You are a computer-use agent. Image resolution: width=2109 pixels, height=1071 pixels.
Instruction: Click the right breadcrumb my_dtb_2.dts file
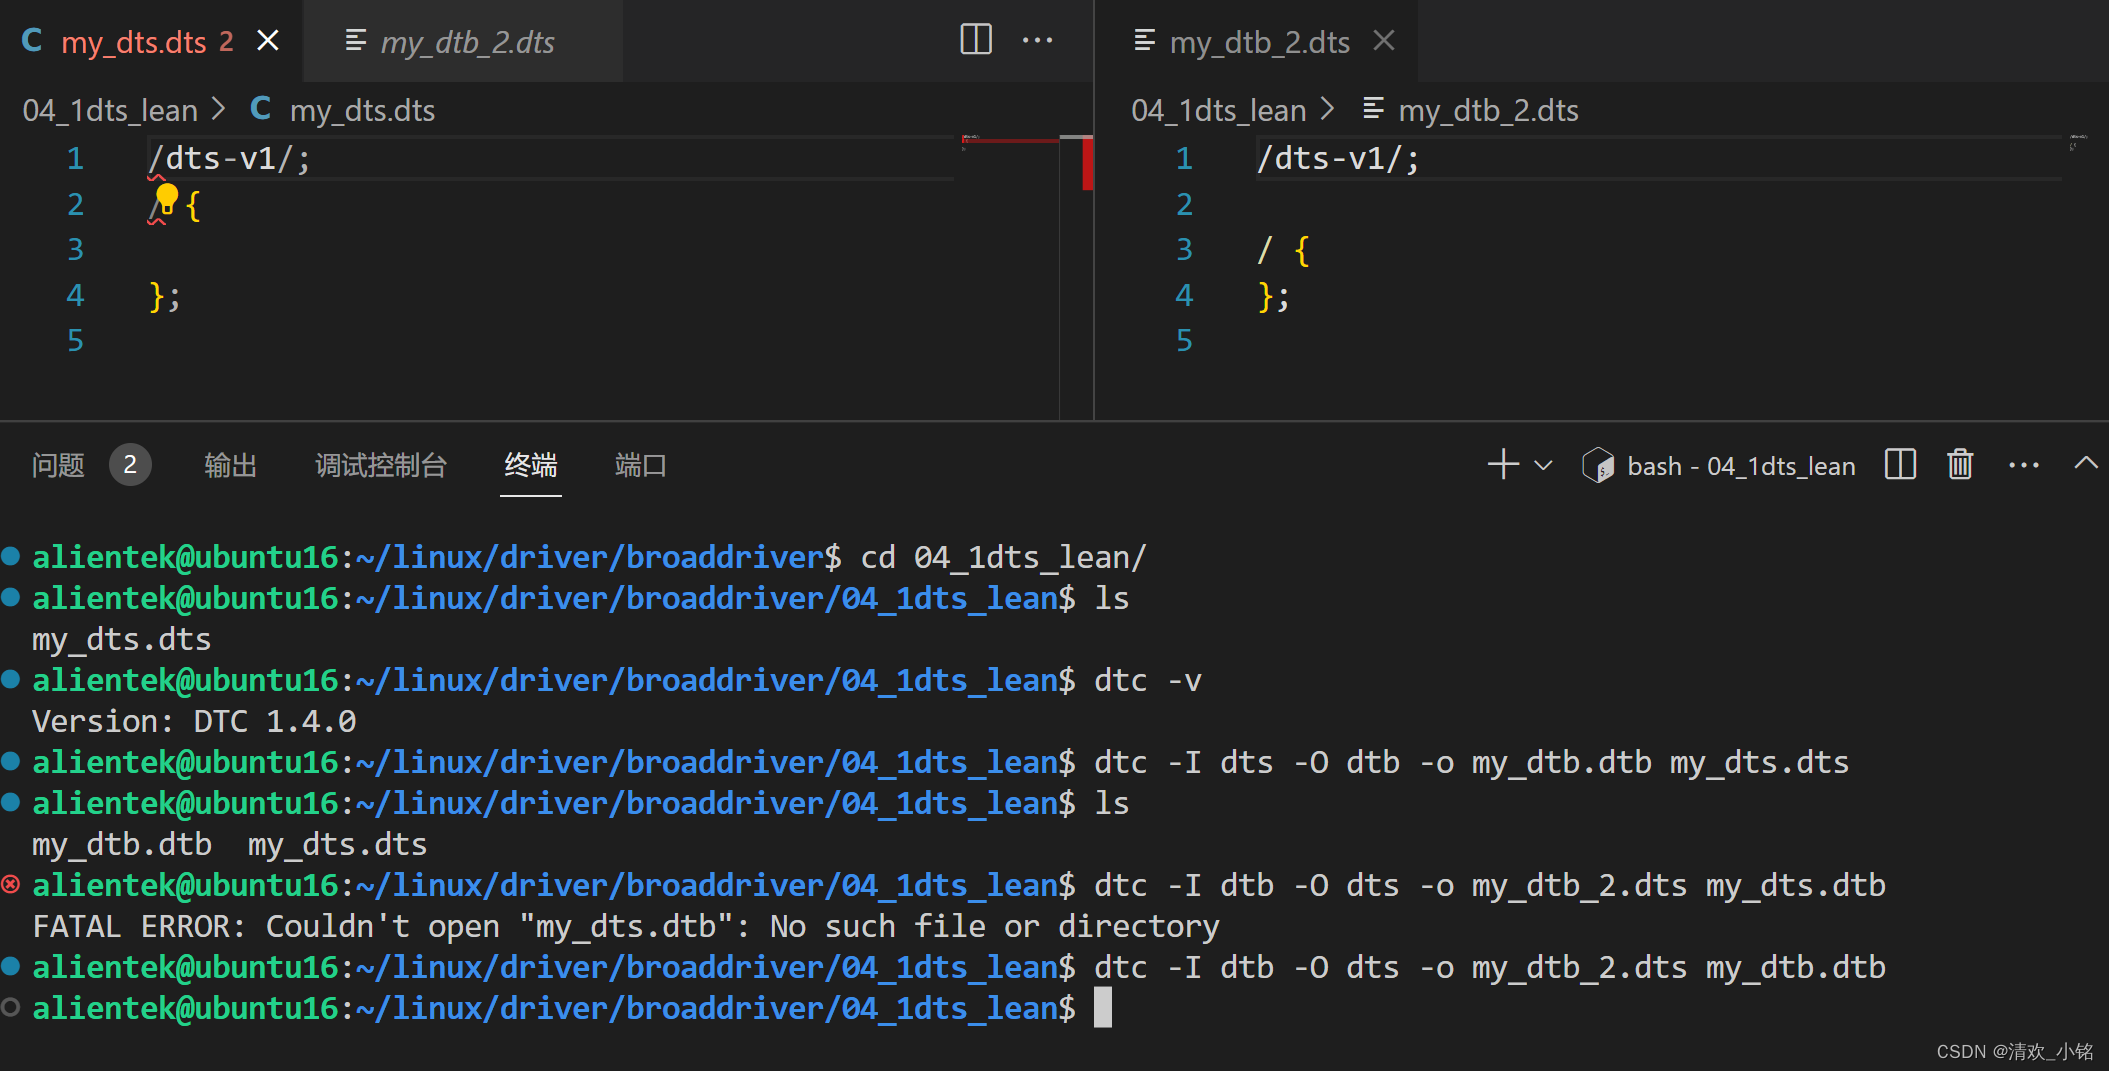coord(1487,110)
